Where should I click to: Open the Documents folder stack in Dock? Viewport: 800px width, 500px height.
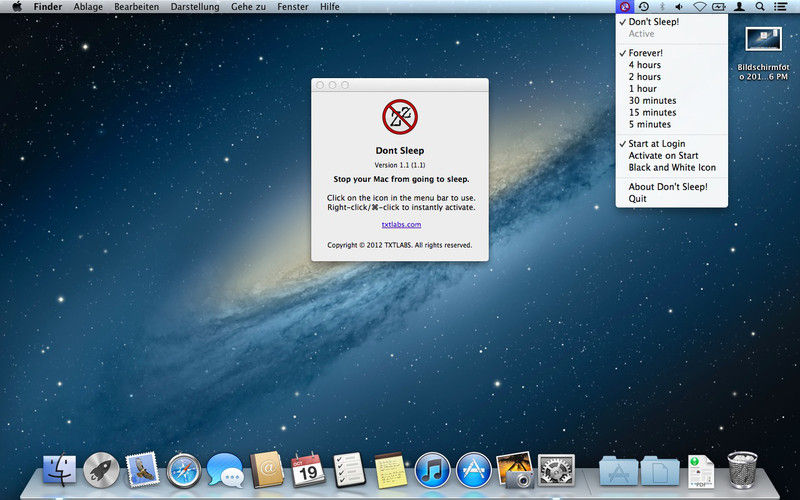(x=660, y=470)
